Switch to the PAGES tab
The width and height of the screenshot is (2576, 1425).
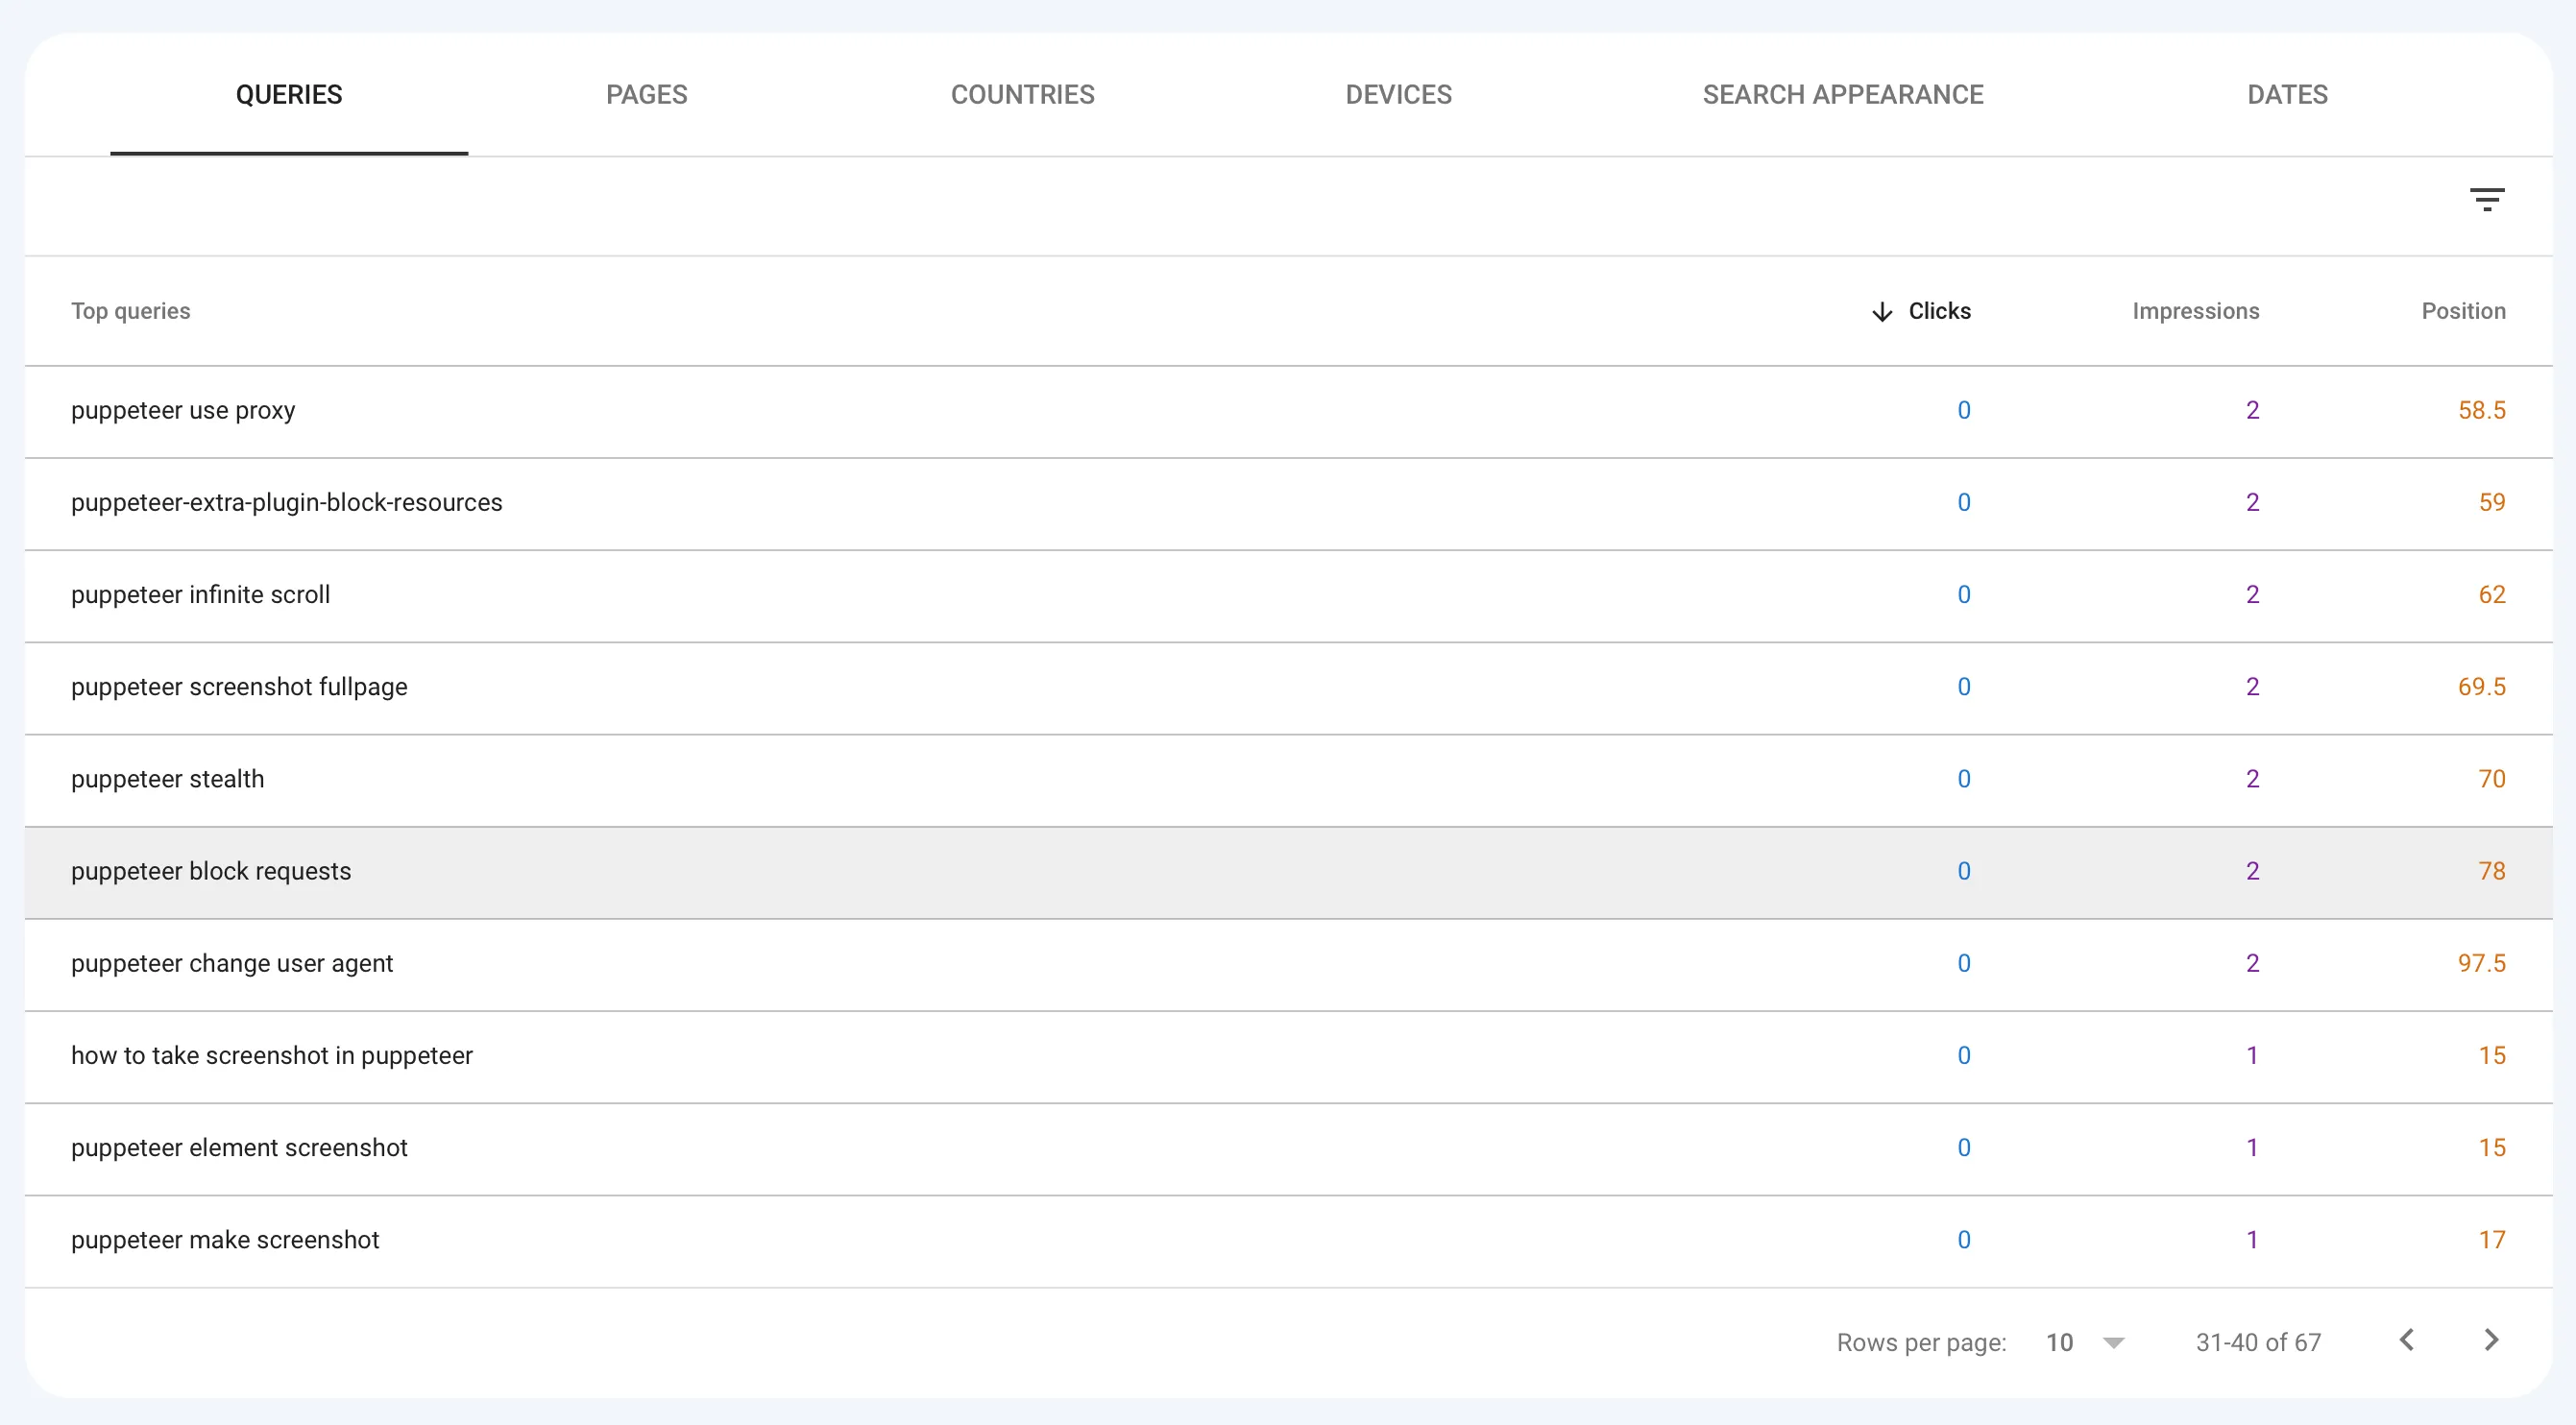(x=646, y=94)
